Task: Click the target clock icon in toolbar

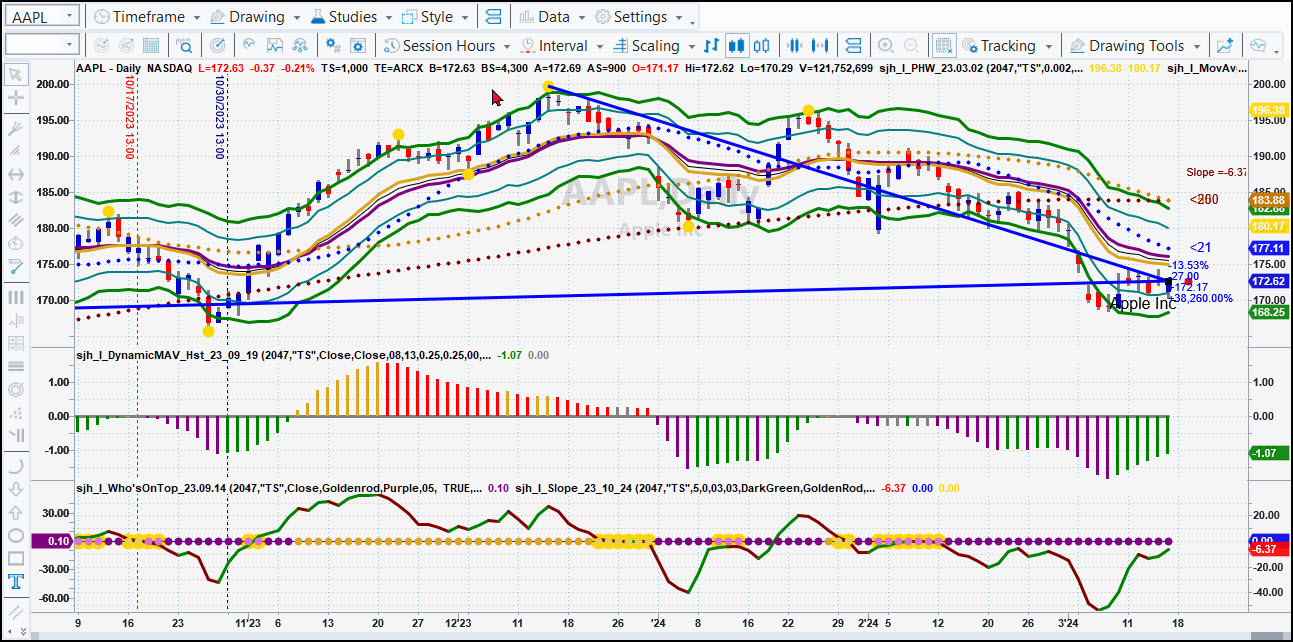Action: click(x=218, y=45)
